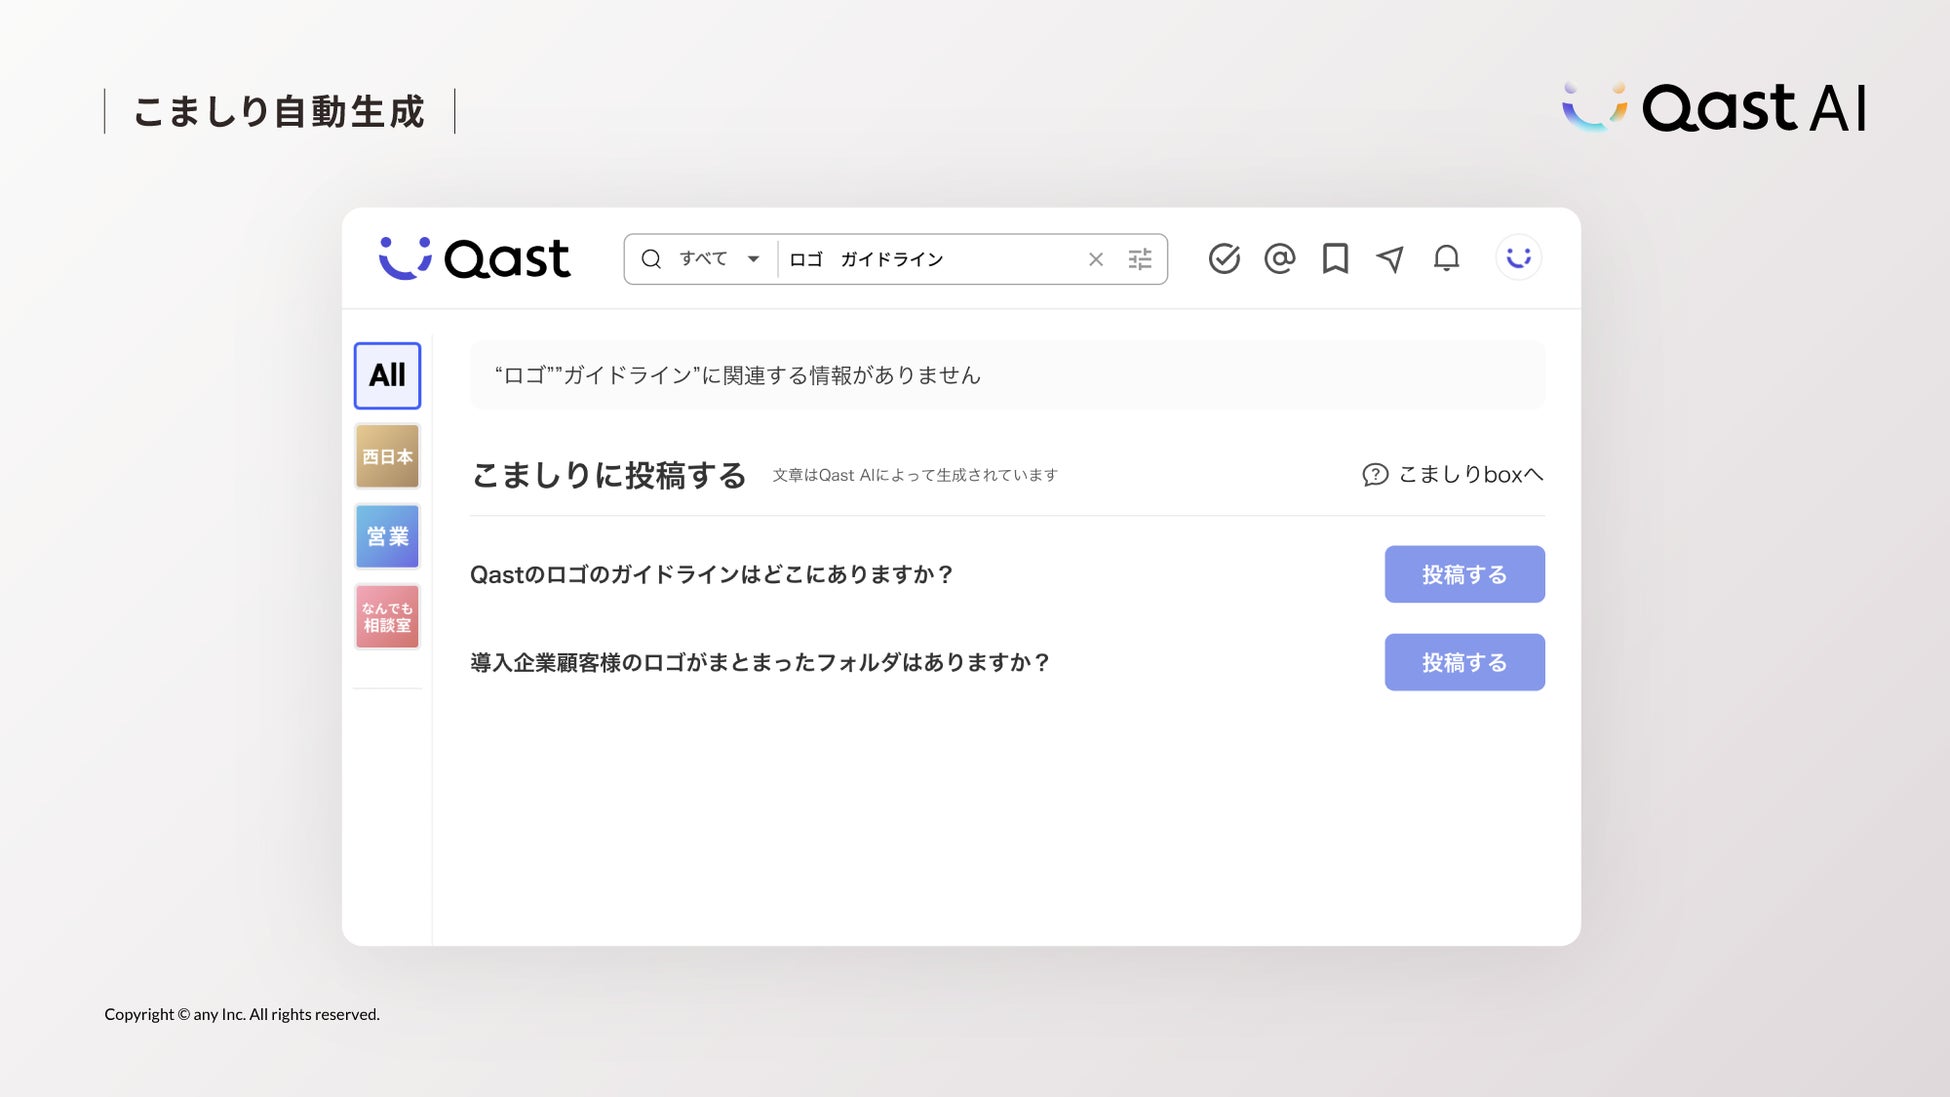The height and width of the screenshot is (1097, 1950).
Task: Open mentions via the @ icon
Action: [1279, 259]
